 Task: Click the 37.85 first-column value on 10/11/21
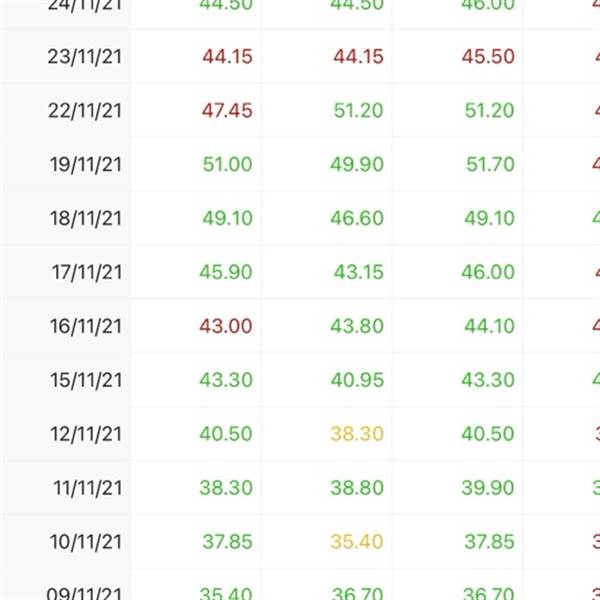(x=227, y=542)
